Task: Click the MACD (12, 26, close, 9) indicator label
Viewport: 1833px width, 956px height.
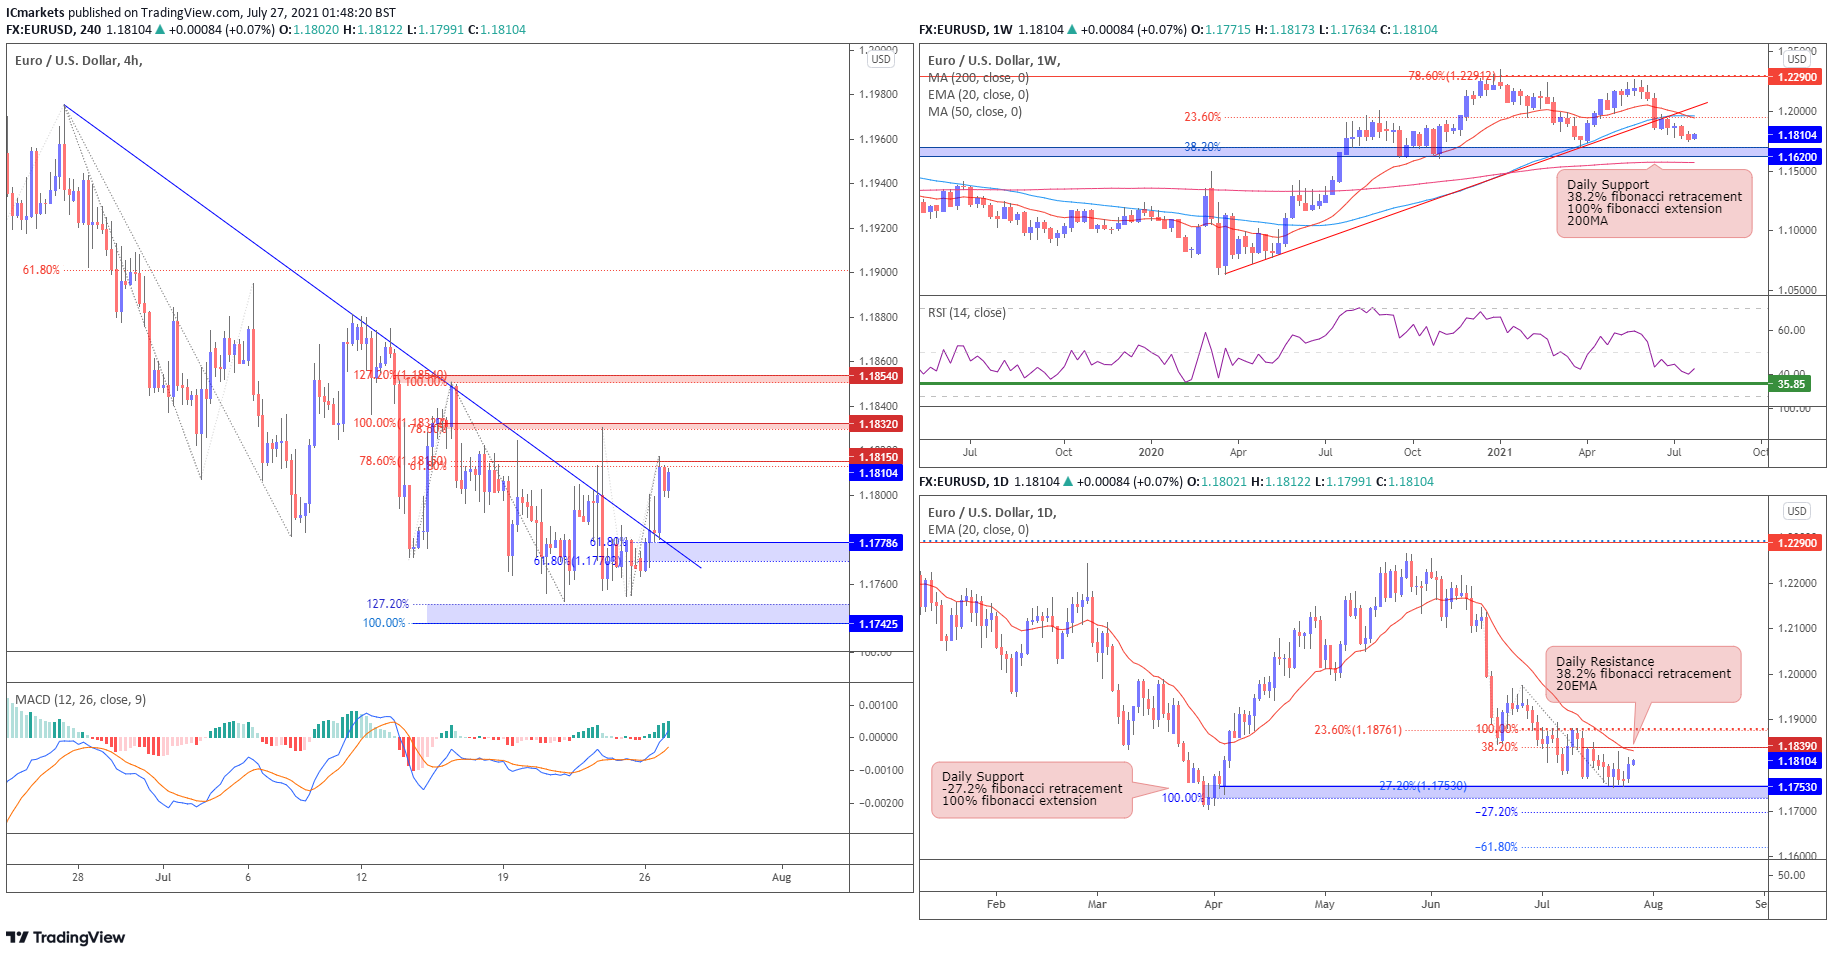Action: pos(80,700)
